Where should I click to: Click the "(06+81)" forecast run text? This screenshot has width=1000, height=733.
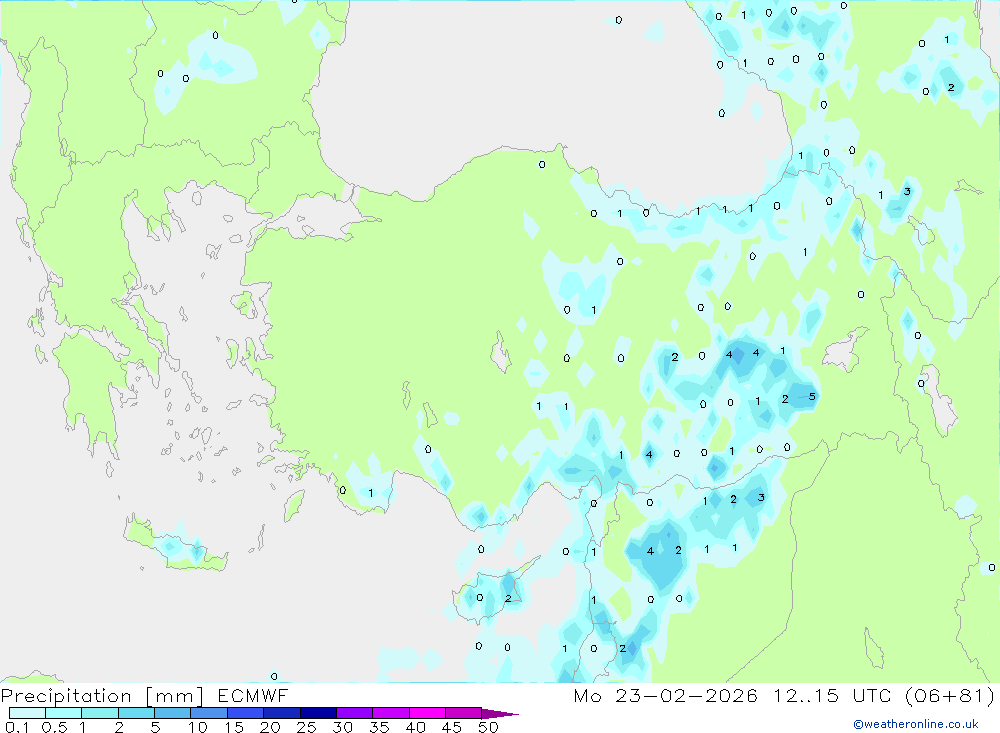point(950,695)
